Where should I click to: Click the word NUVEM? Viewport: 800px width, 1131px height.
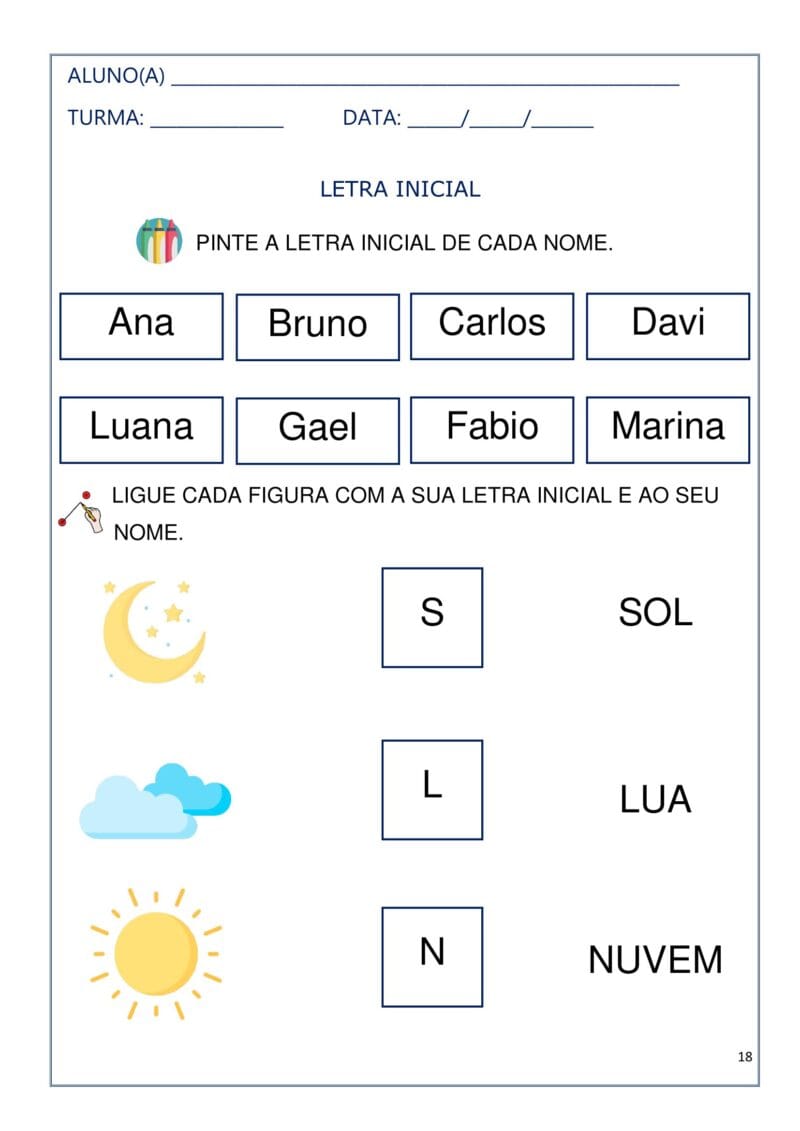tap(656, 960)
